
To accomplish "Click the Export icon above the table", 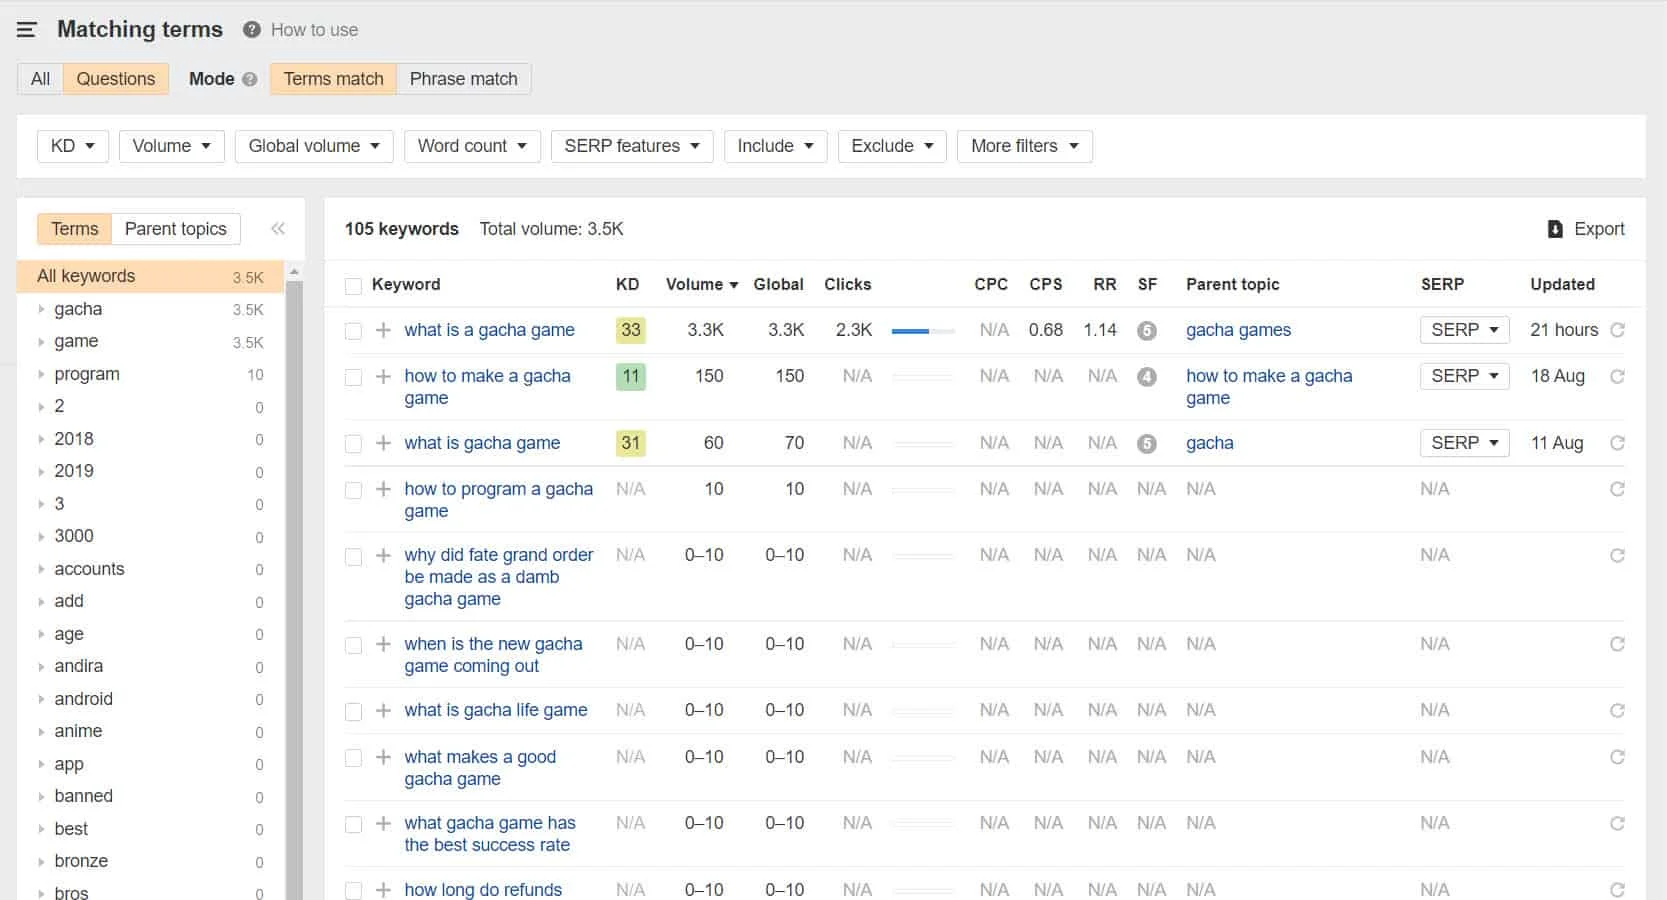I will point(1554,229).
